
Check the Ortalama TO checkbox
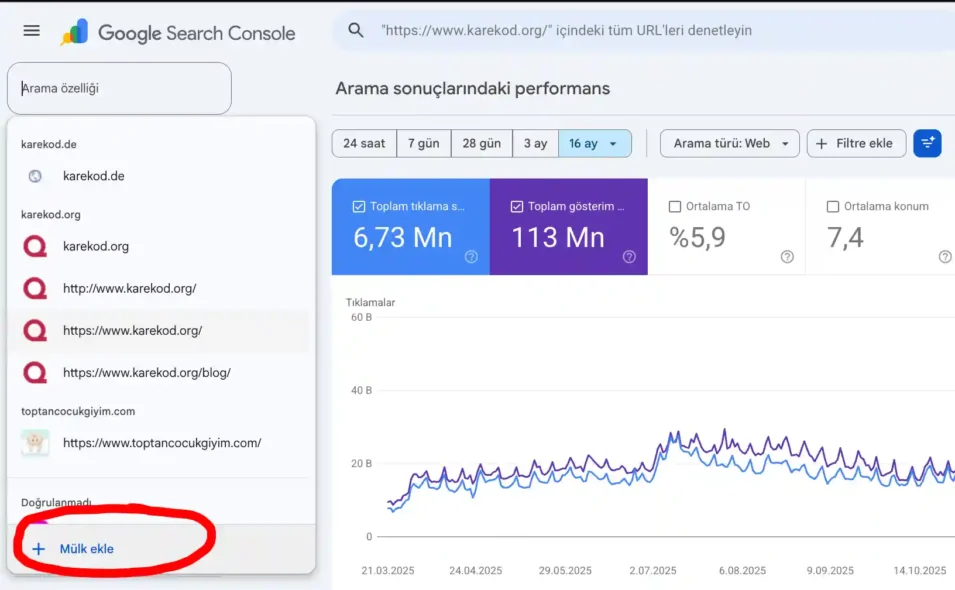[x=675, y=206]
